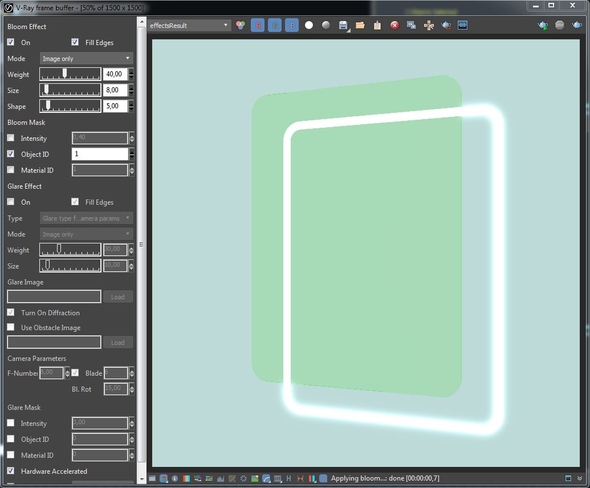Screen dimensions: 590x488
Task: Switch to RGB color channels icon
Action: [x=240, y=25]
